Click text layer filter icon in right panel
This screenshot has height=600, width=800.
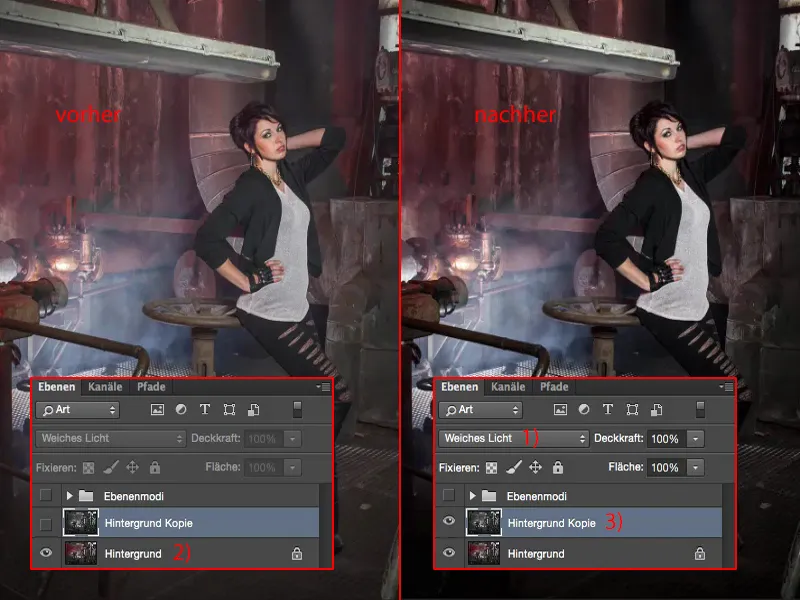click(608, 410)
